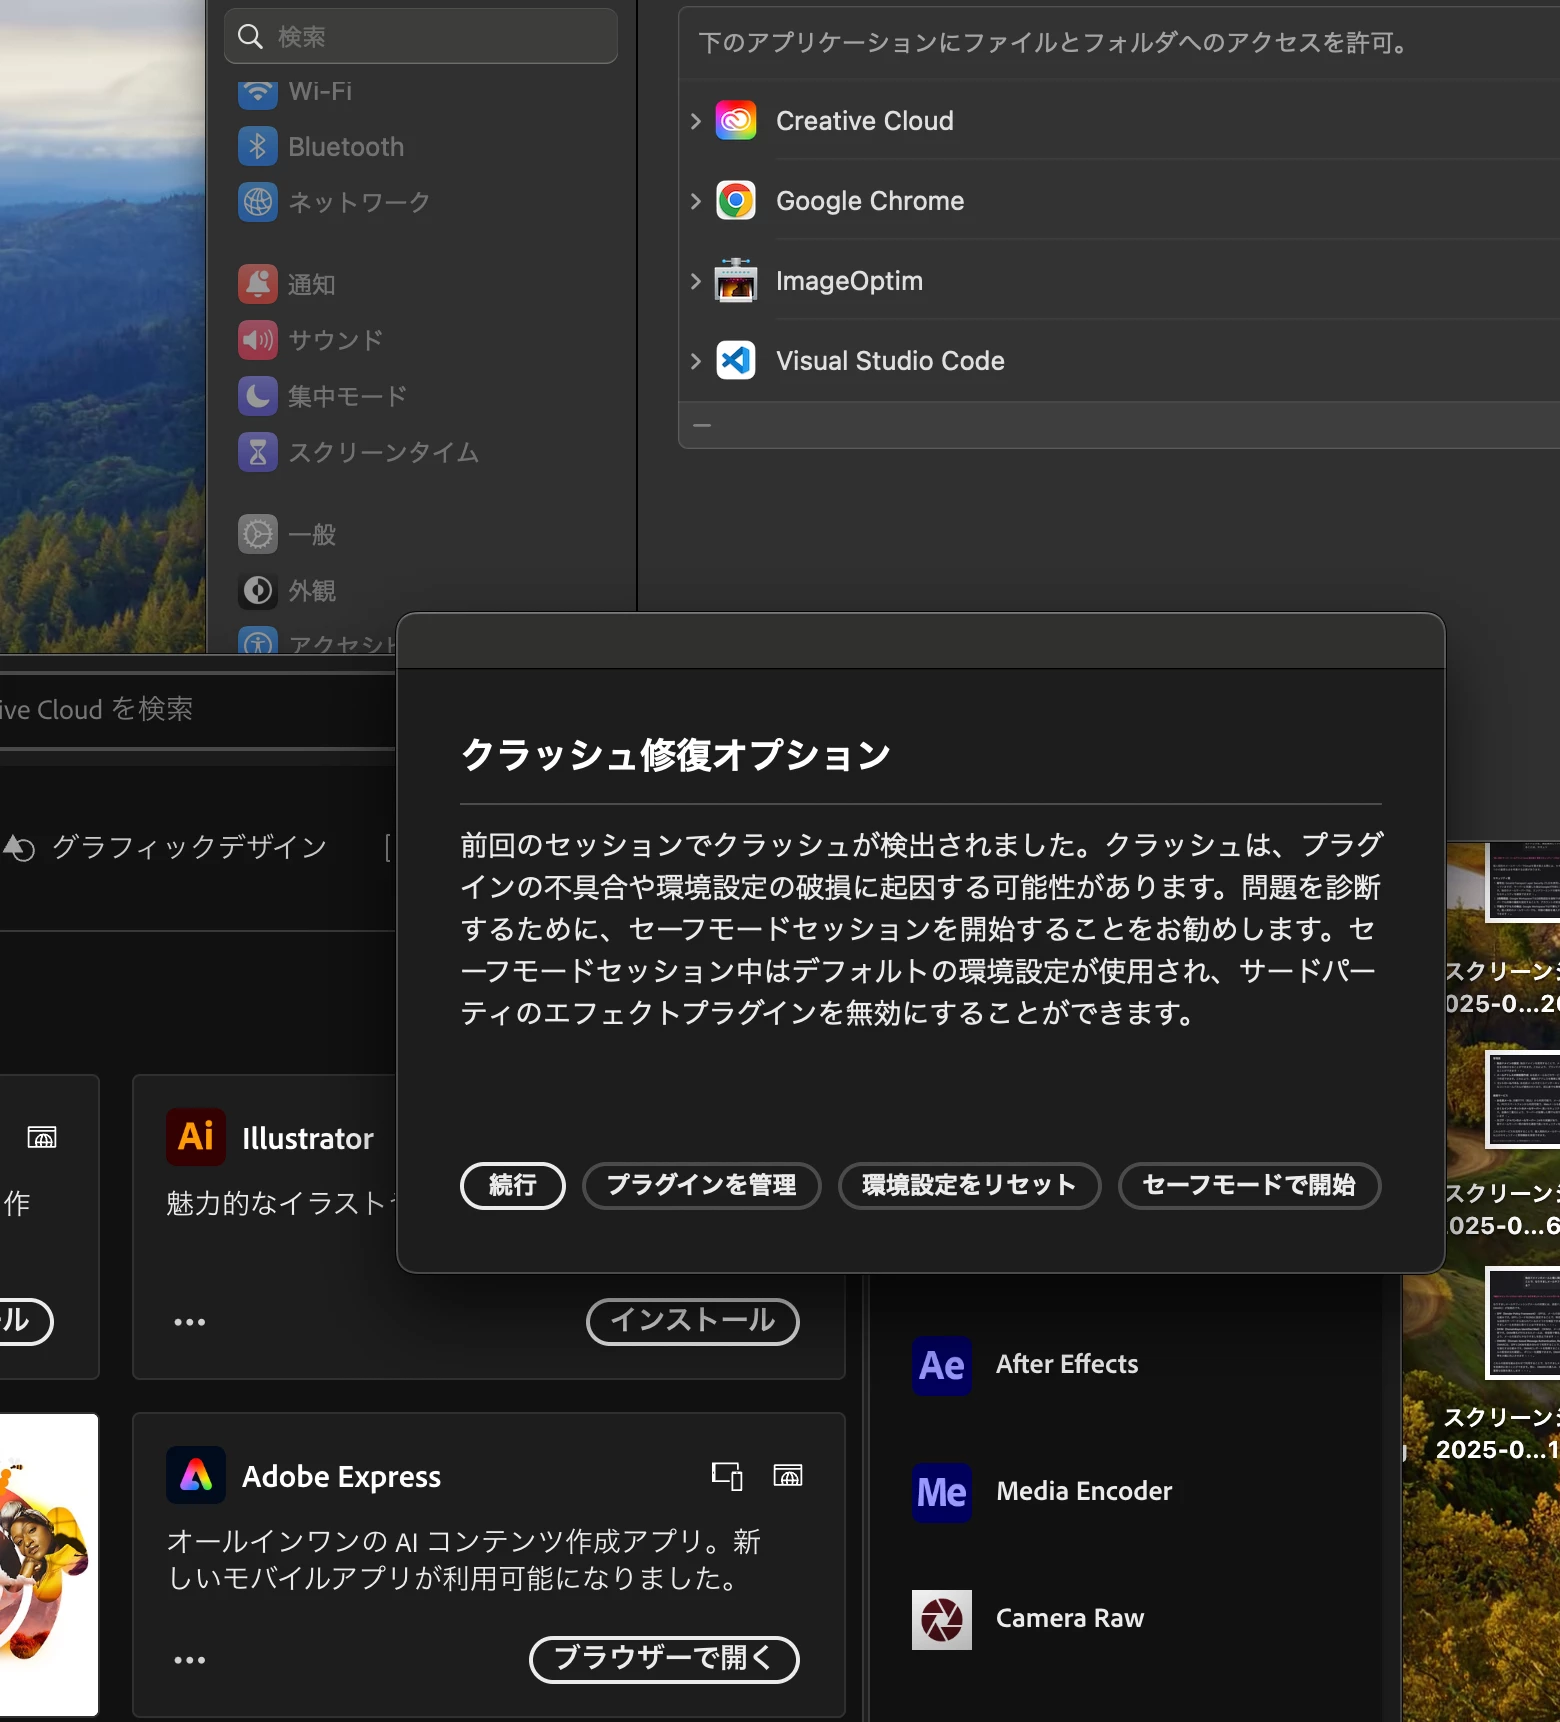Select スクリーンタイム label in settings sidebar

384,452
